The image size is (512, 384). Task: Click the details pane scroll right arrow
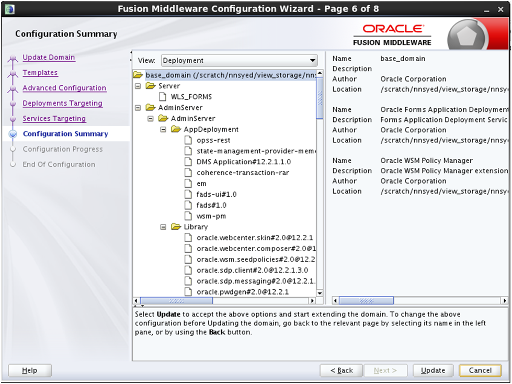tap(505, 301)
